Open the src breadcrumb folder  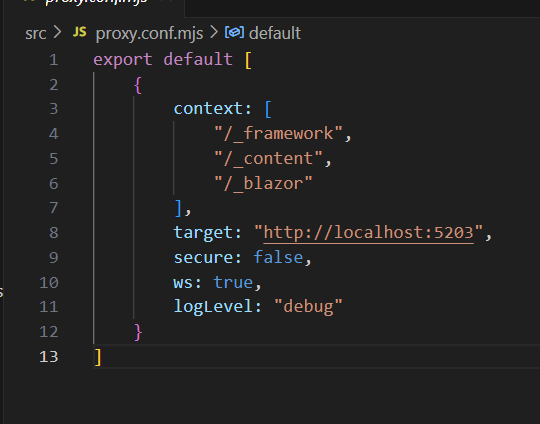35,33
